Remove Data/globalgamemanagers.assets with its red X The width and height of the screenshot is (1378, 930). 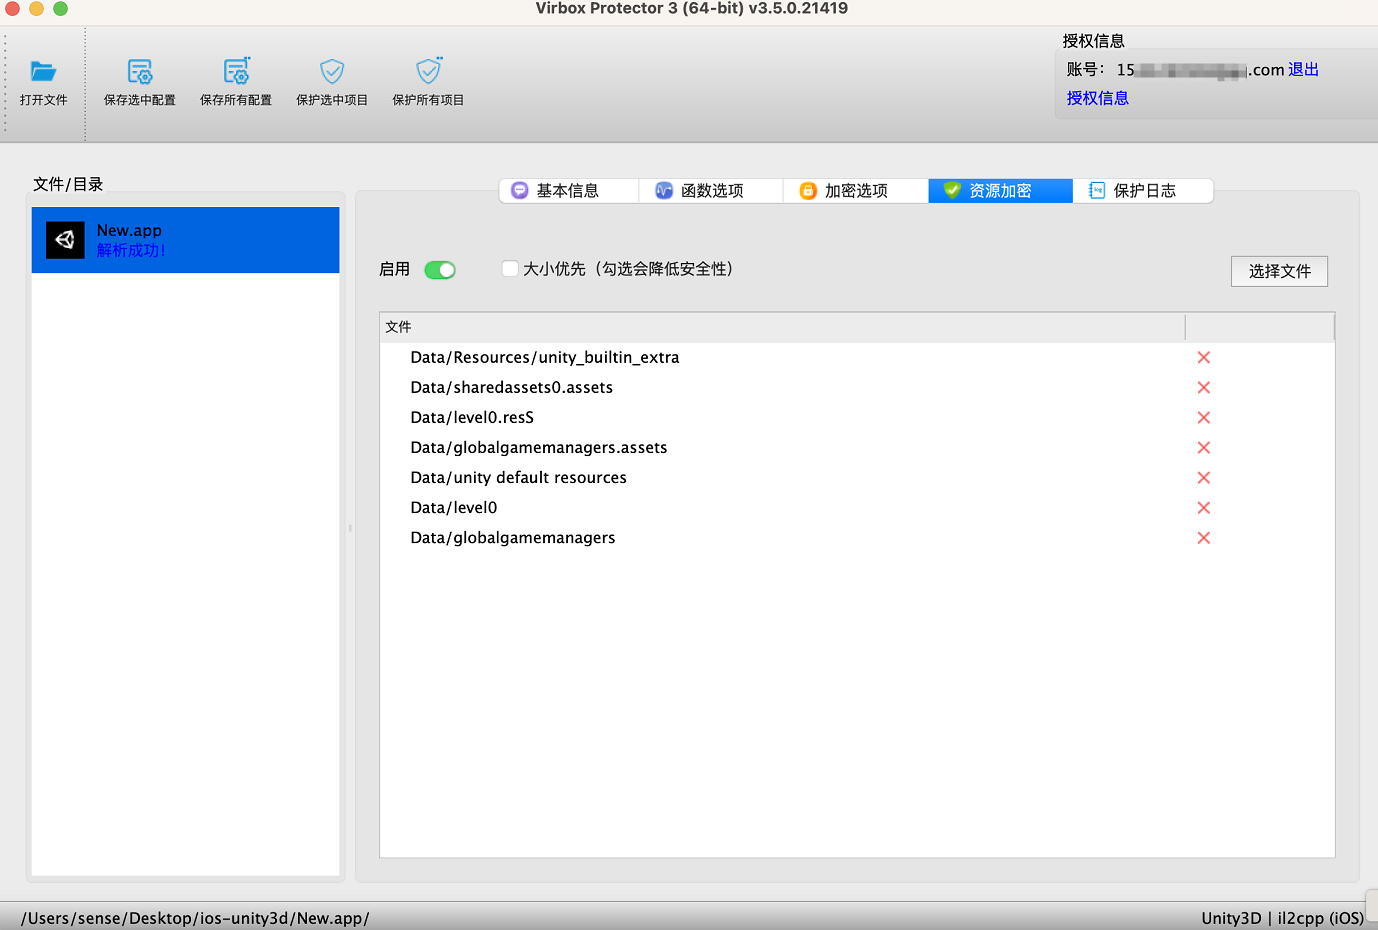point(1204,448)
